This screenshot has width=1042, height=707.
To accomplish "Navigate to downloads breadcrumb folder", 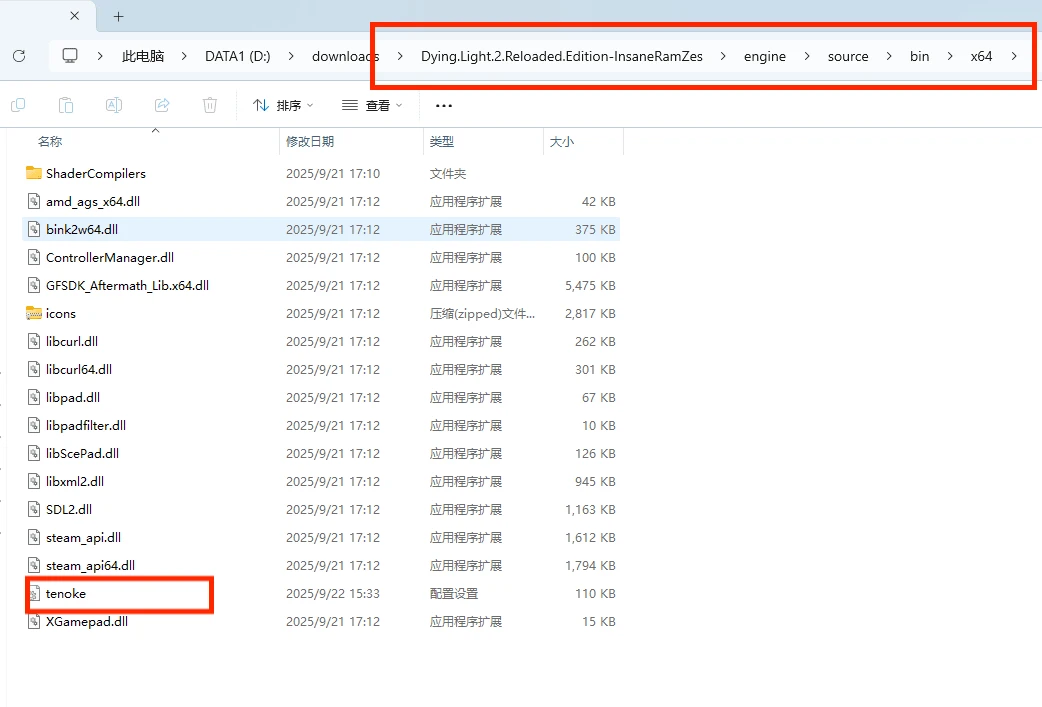I will [346, 56].
